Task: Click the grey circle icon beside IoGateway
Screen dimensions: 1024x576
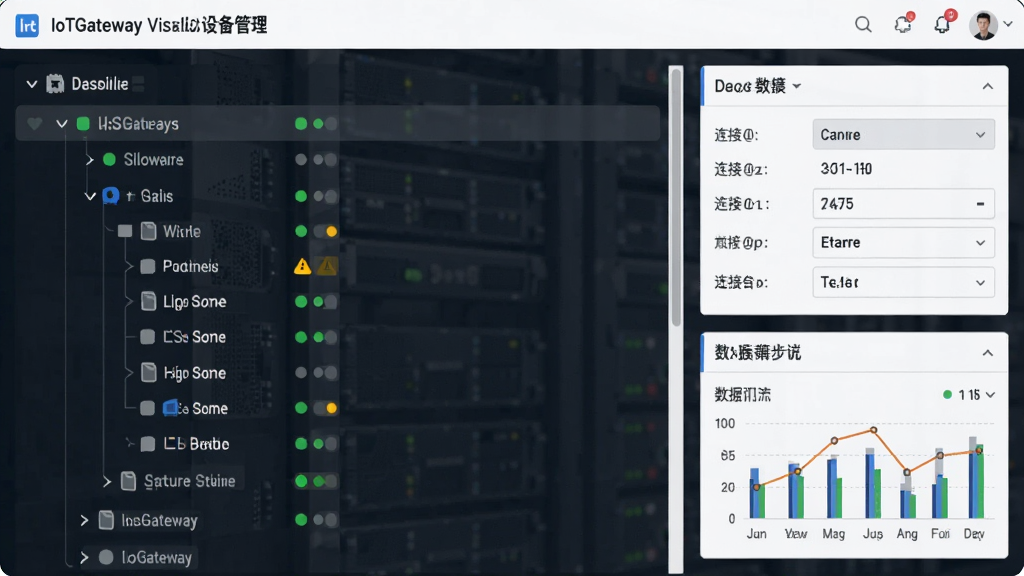Action: (106, 557)
